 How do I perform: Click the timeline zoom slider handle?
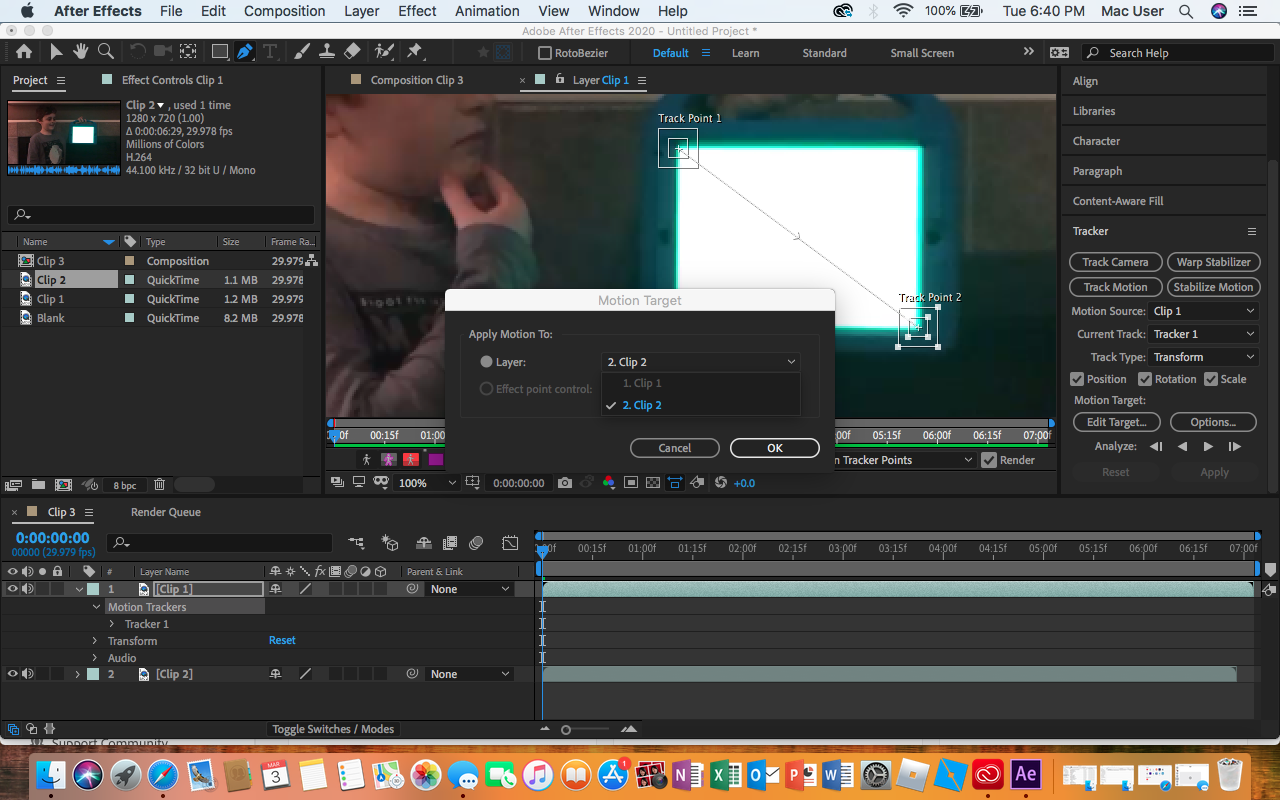566,730
